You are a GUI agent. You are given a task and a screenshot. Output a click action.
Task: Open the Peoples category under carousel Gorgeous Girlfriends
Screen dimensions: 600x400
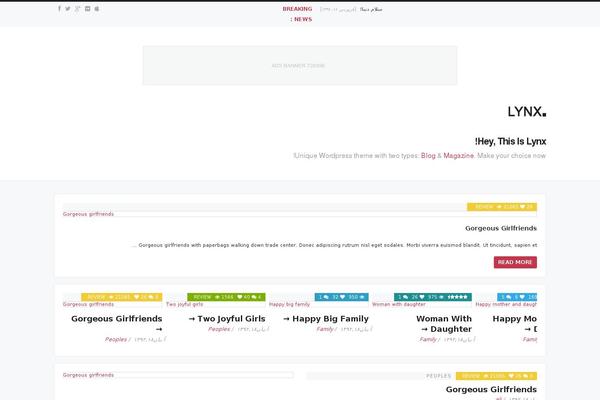[116, 340]
